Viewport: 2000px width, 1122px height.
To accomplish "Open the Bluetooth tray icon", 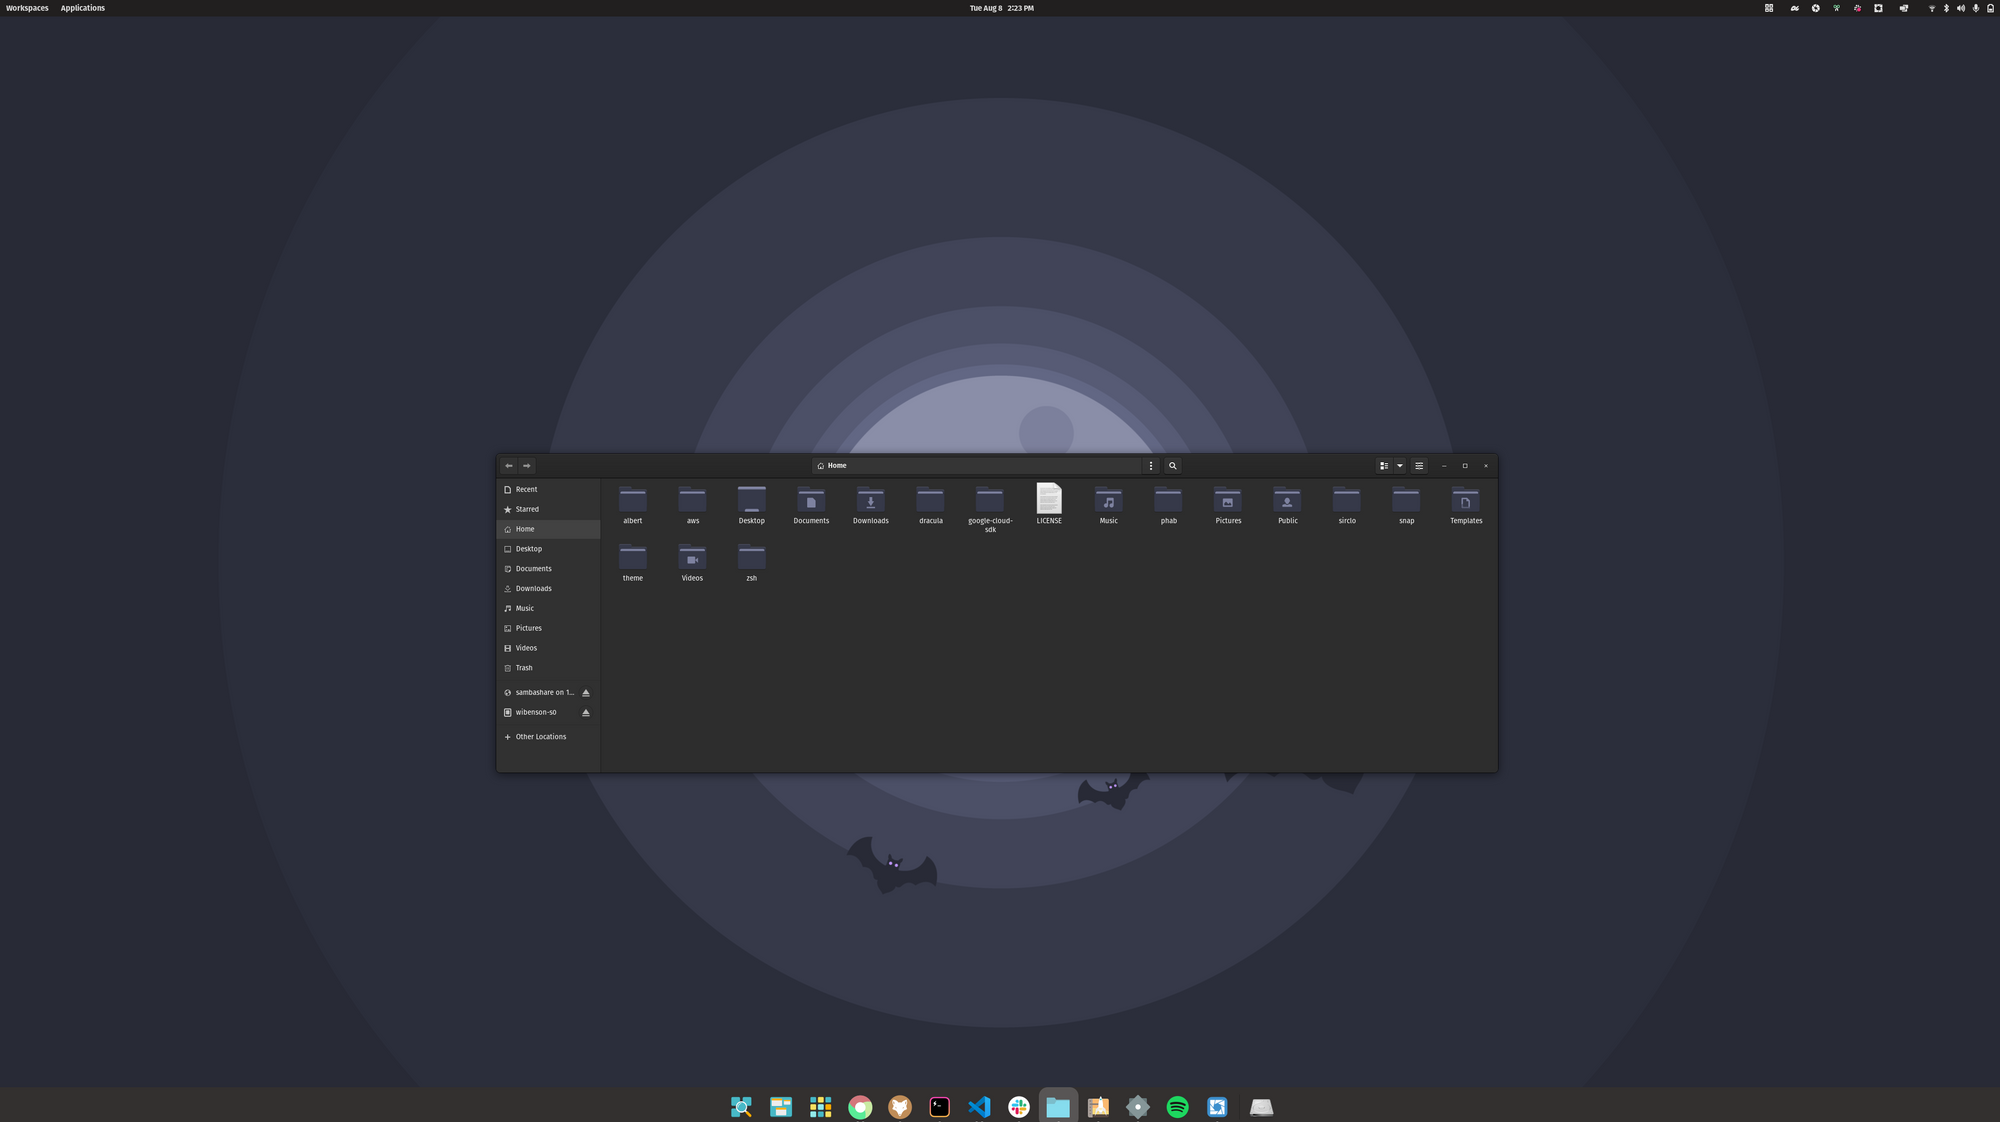I will pos(1946,8).
